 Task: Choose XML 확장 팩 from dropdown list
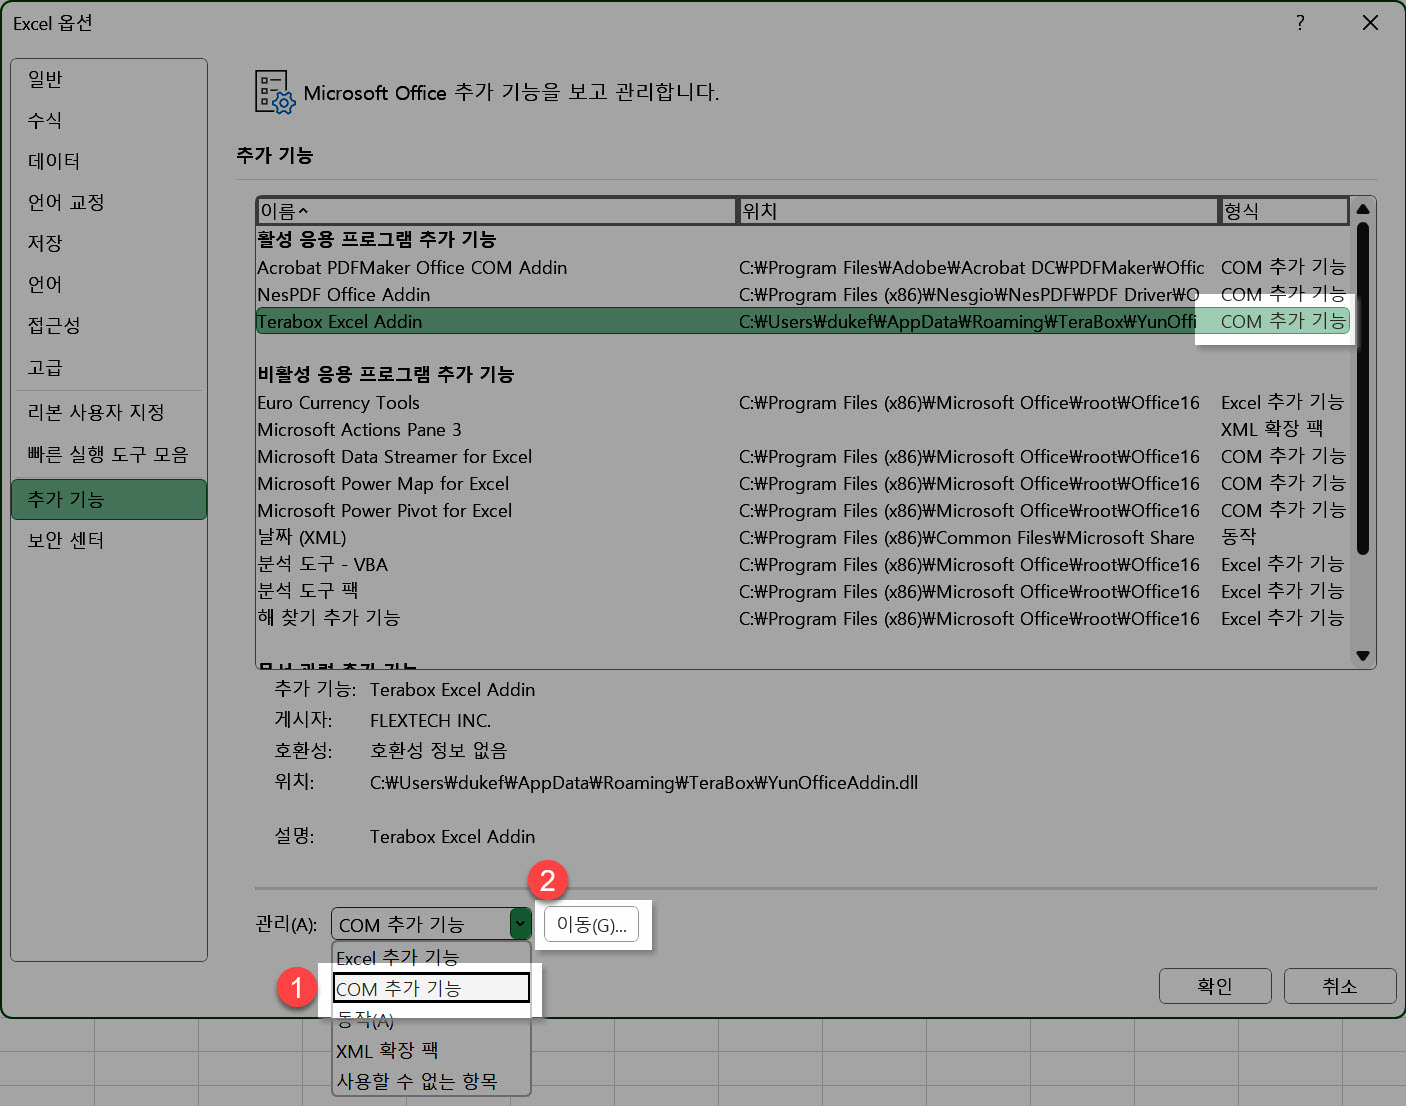point(431,1050)
